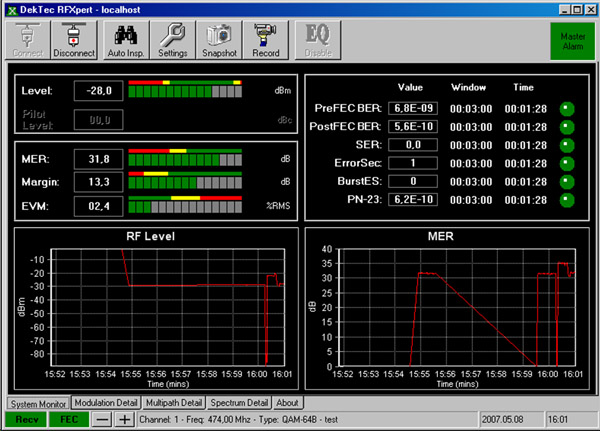Click the Connect toolbar icon
Viewport: 600px width, 431px height.
(x=26, y=40)
